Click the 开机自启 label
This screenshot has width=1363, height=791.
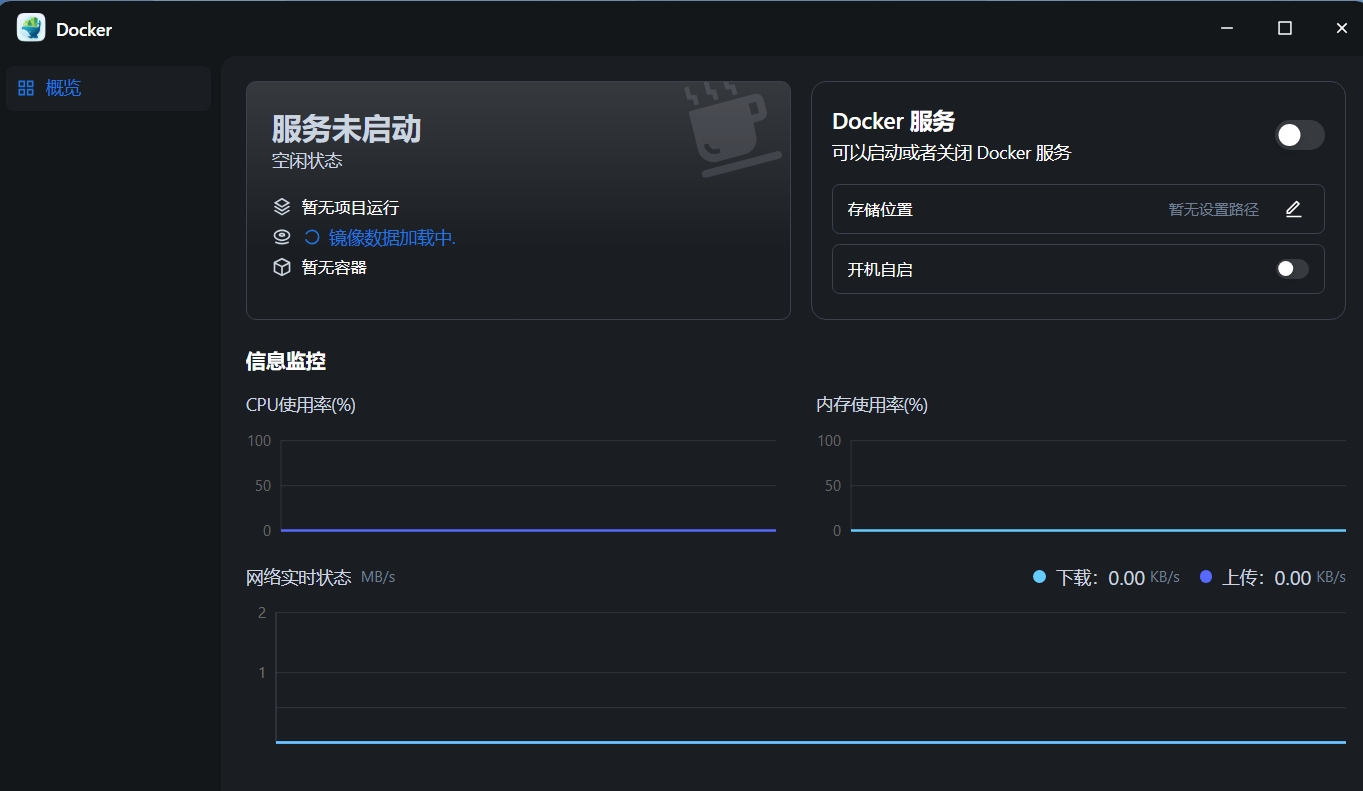pyautogui.click(x=880, y=270)
